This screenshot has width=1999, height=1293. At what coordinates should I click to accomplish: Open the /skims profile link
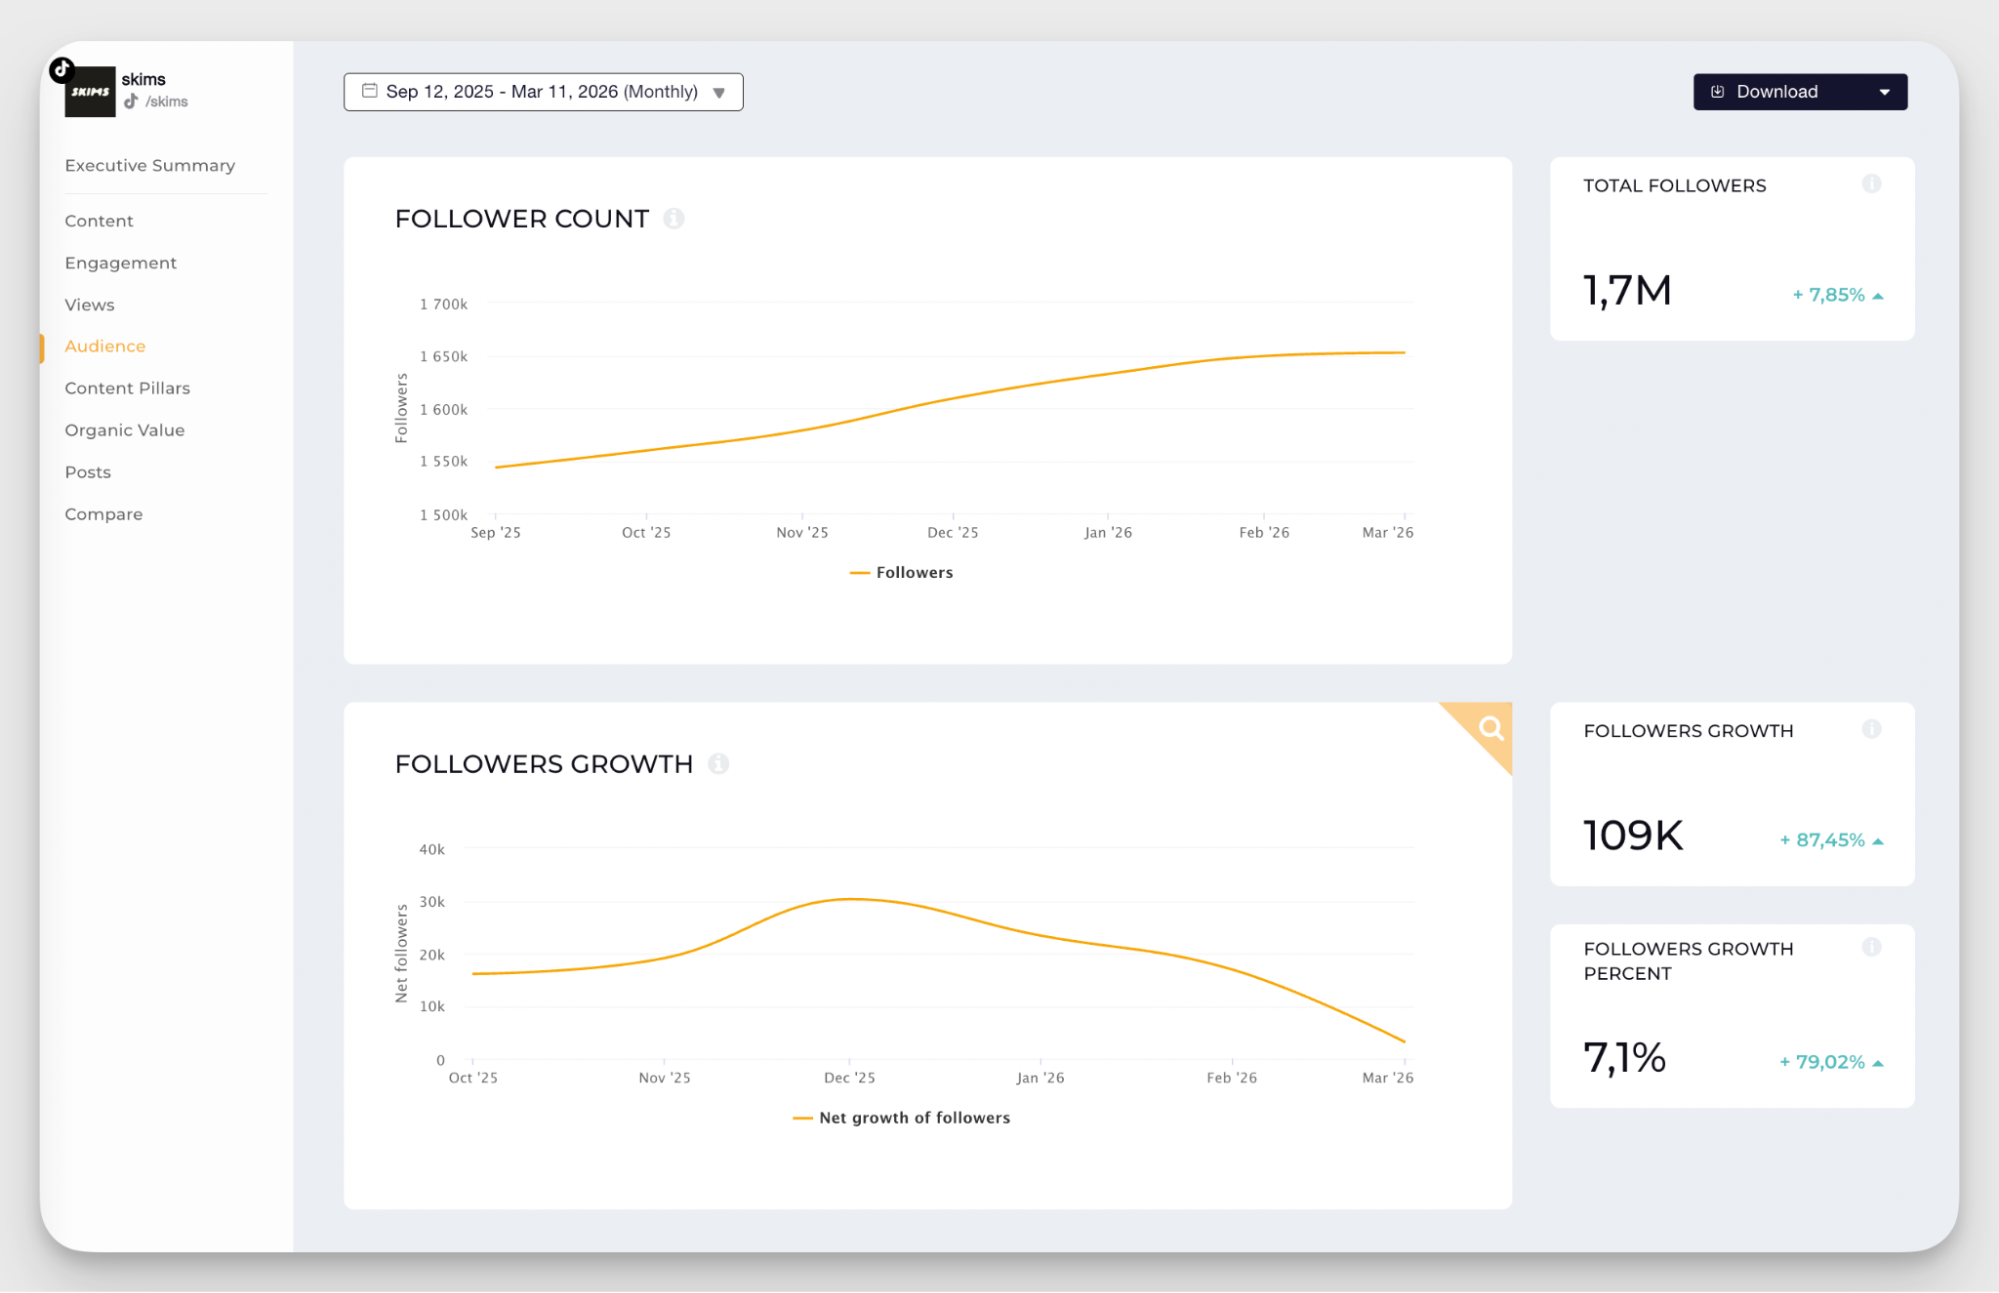168,101
